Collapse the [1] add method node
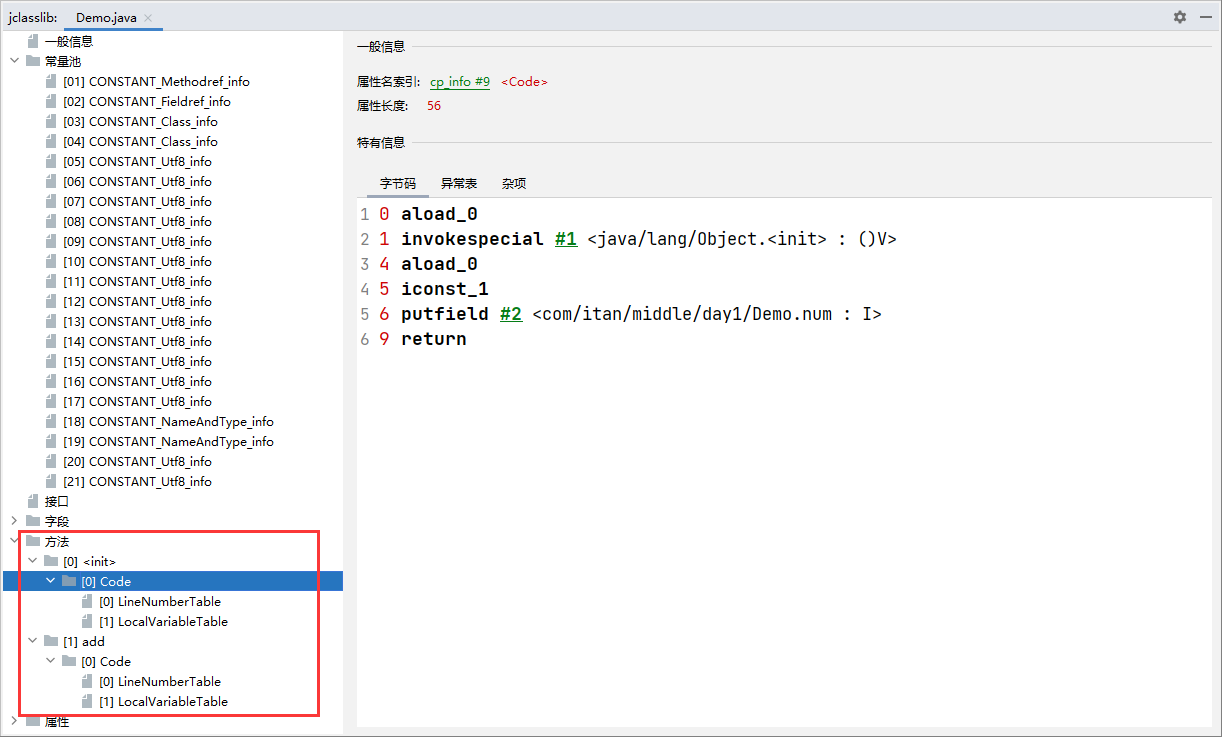The width and height of the screenshot is (1222, 737). [32, 640]
